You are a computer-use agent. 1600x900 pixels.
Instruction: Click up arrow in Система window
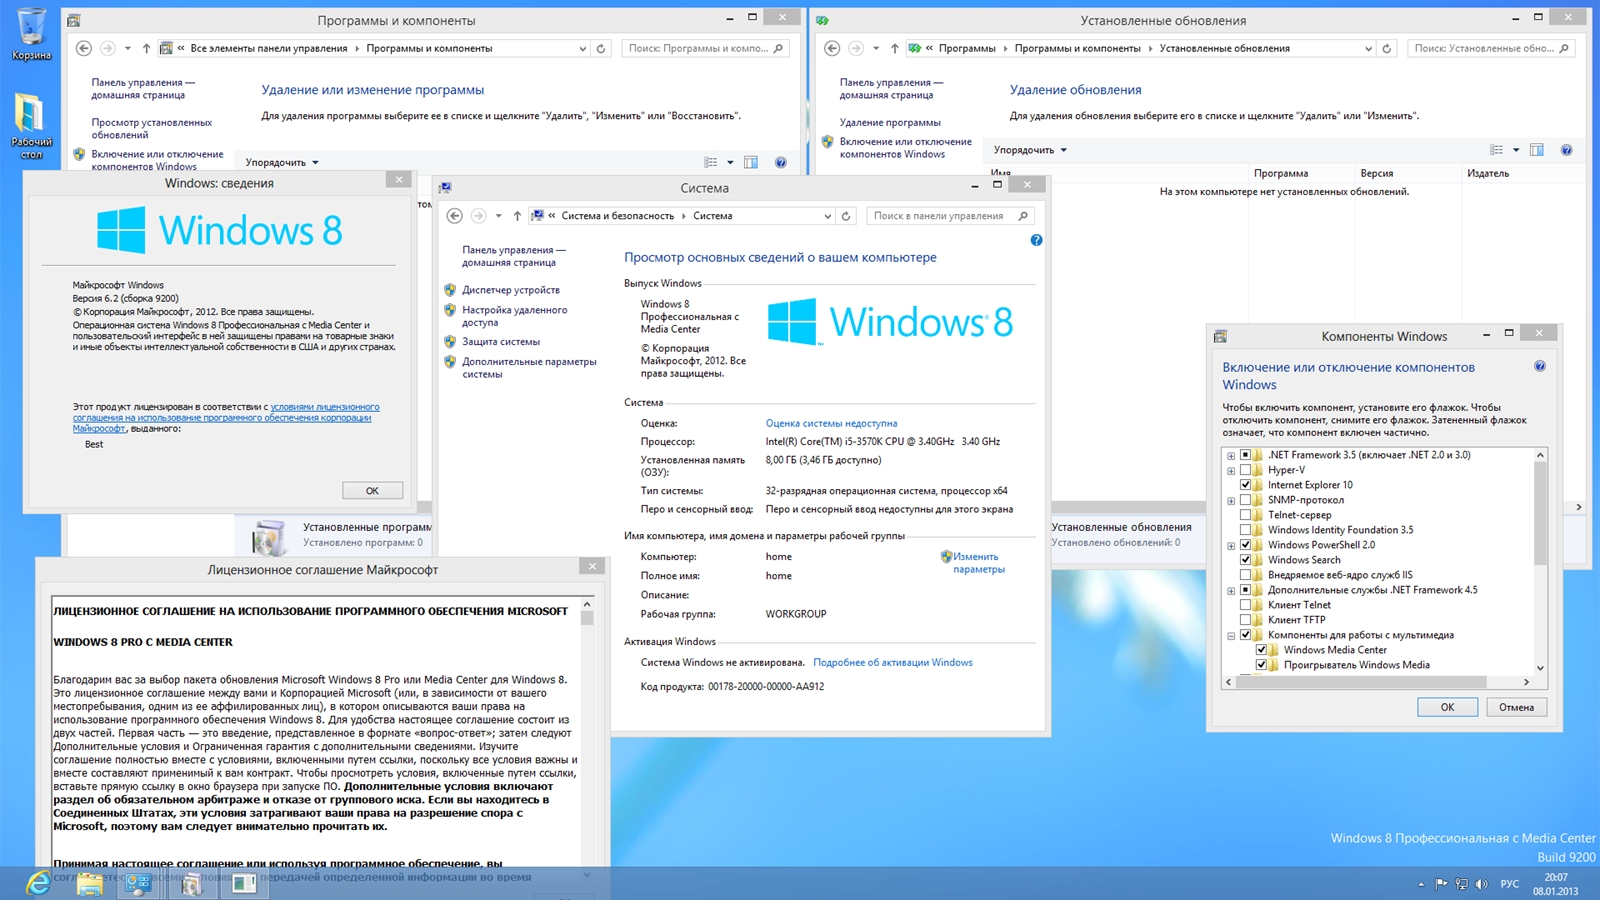517,216
